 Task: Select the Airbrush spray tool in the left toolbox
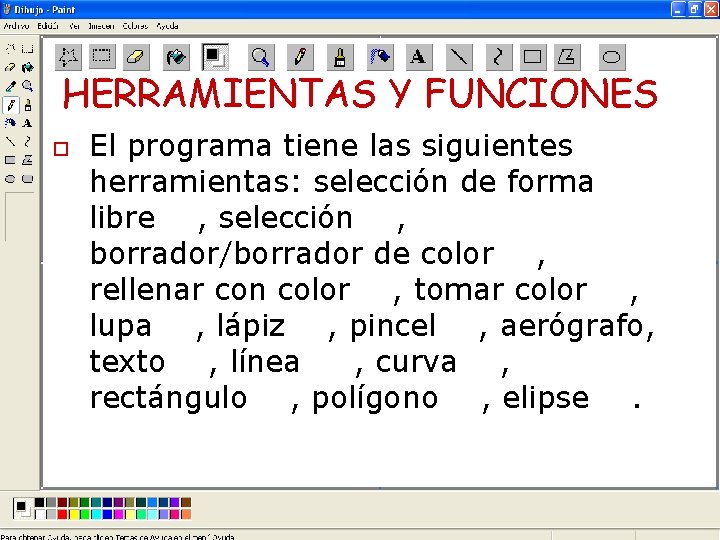click(x=11, y=123)
